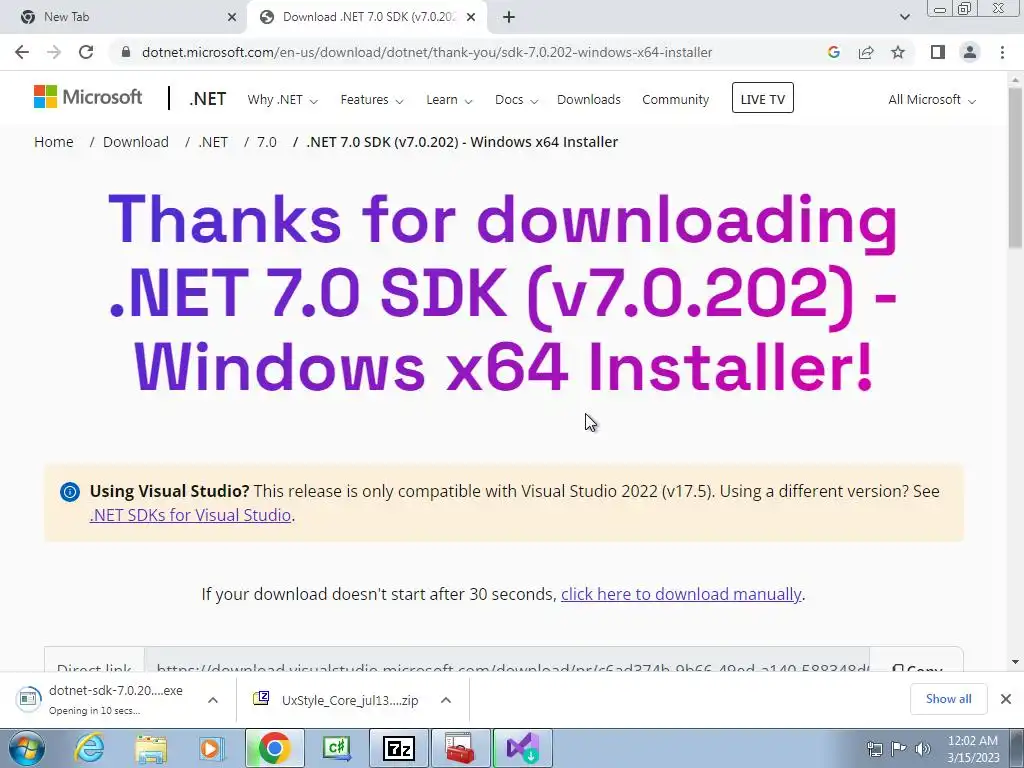Image resolution: width=1024 pixels, height=768 pixels.
Task: Open a new tab with plus button
Action: [509, 17]
